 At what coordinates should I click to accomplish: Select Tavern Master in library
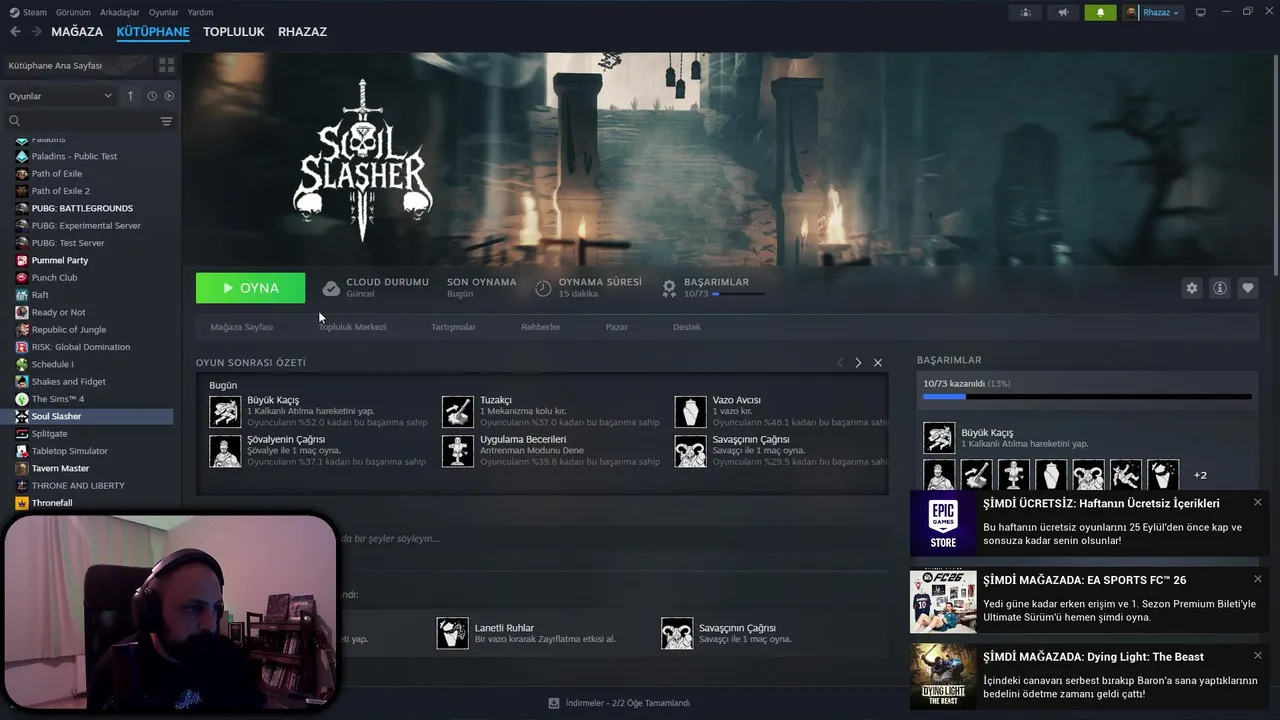60,468
